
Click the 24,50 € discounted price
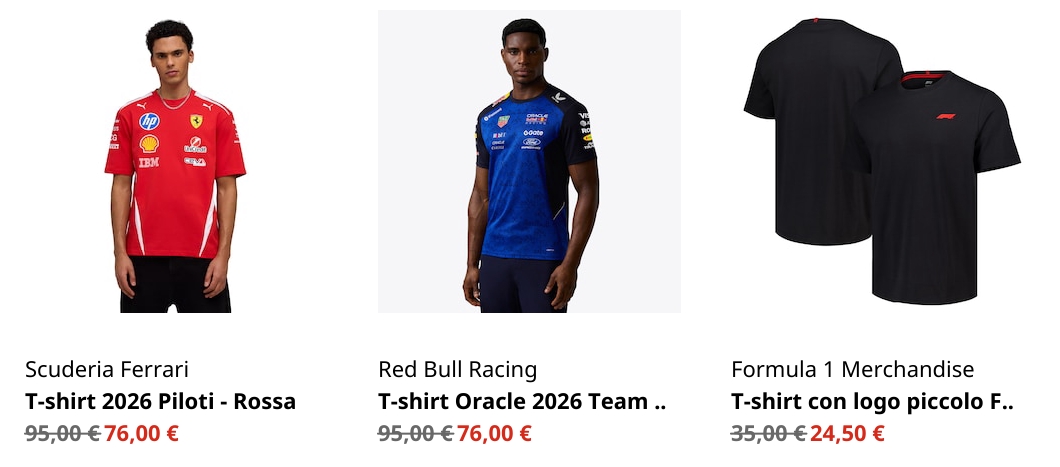[x=847, y=433]
